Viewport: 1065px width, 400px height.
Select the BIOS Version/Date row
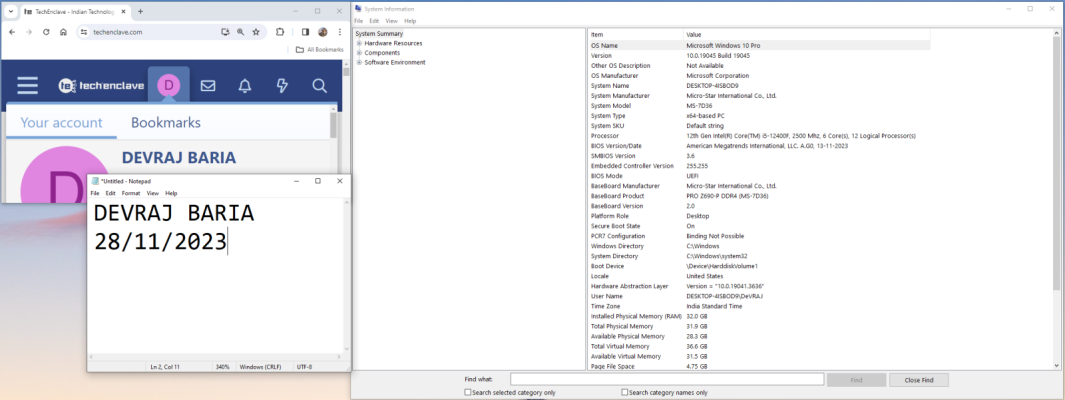tap(759, 145)
